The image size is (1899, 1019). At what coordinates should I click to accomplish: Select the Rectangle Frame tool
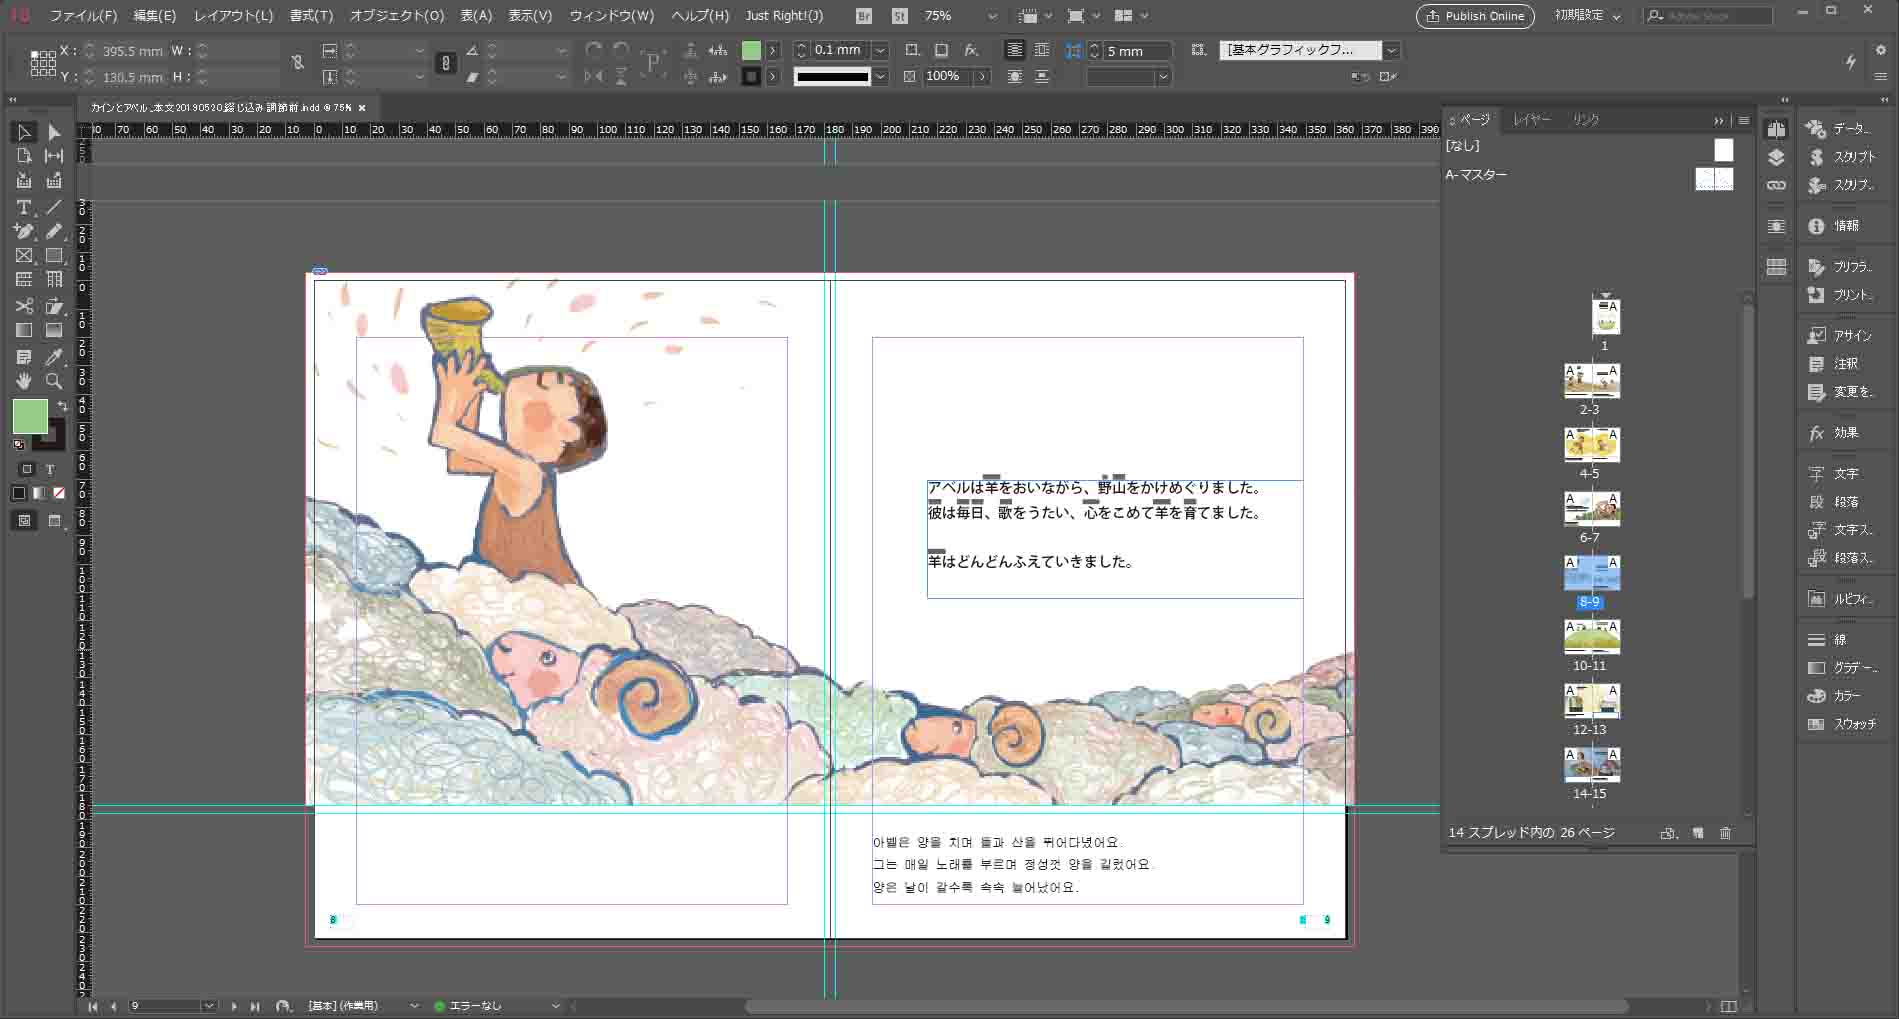(x=25, y=256)
